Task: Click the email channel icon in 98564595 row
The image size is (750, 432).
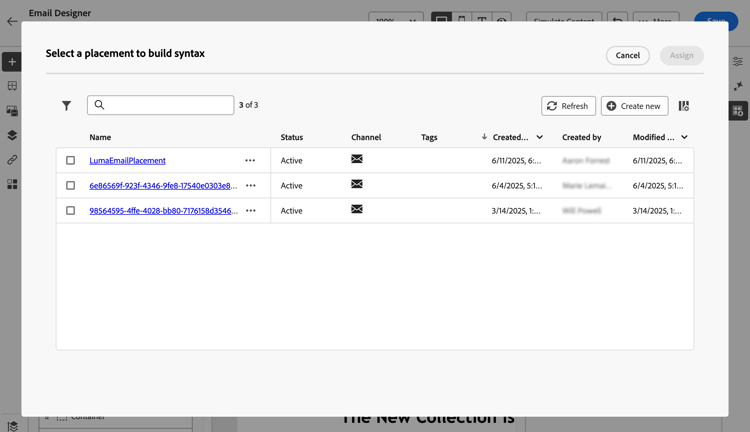Action: 357,209
